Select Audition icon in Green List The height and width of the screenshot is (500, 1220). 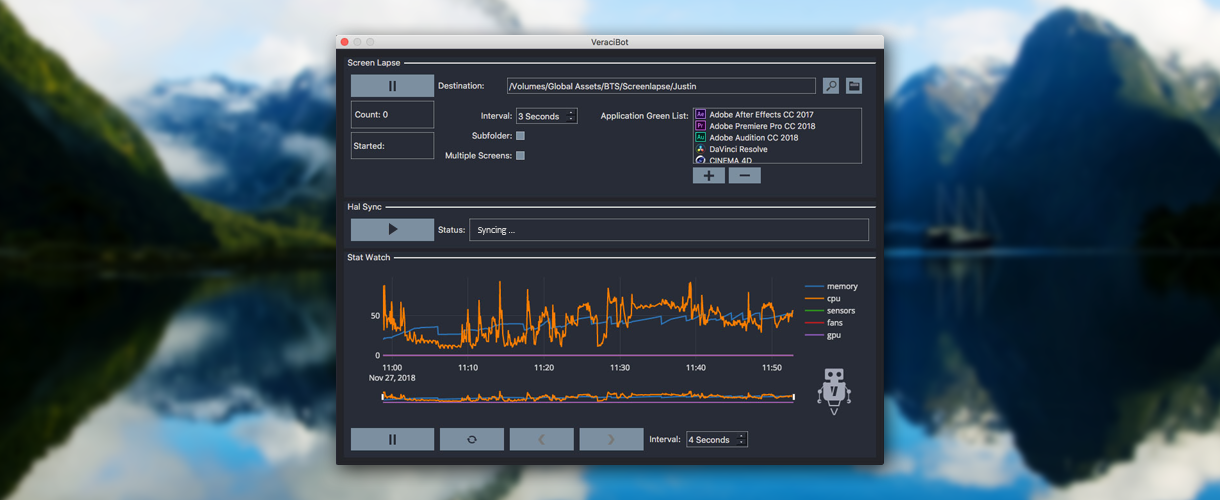tap(701, 138)
